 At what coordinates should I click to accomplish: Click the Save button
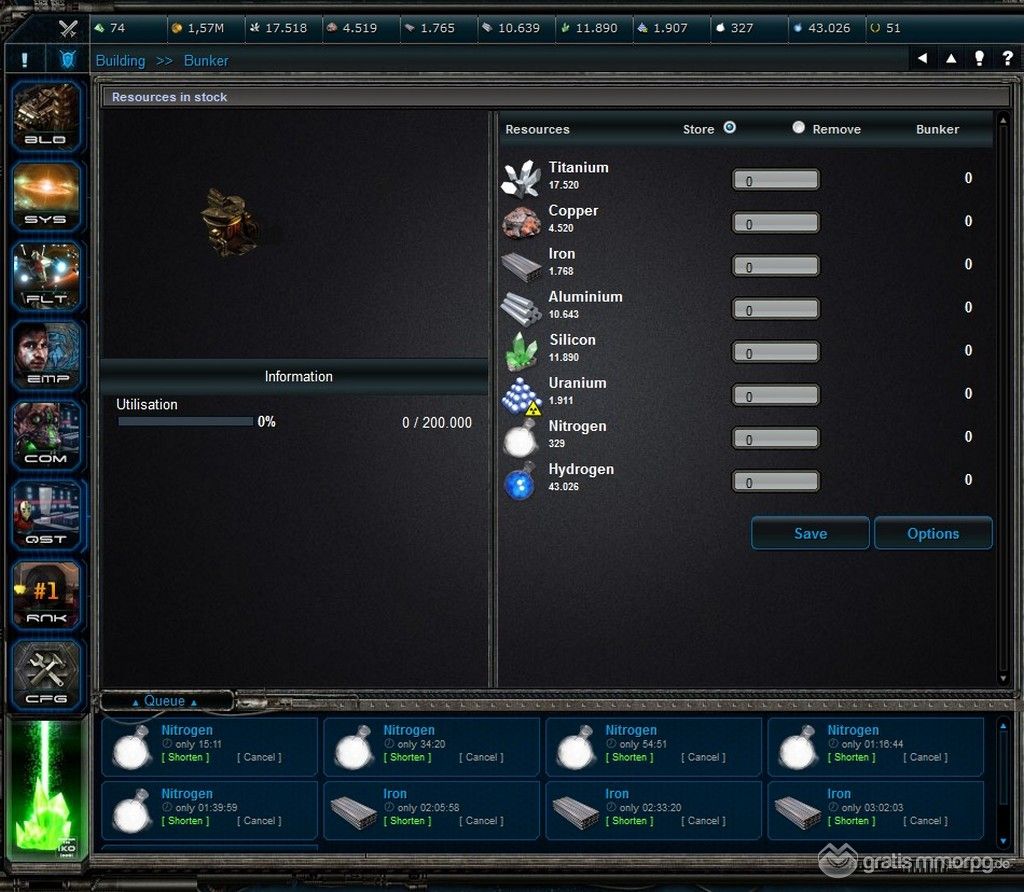[810, 534]
